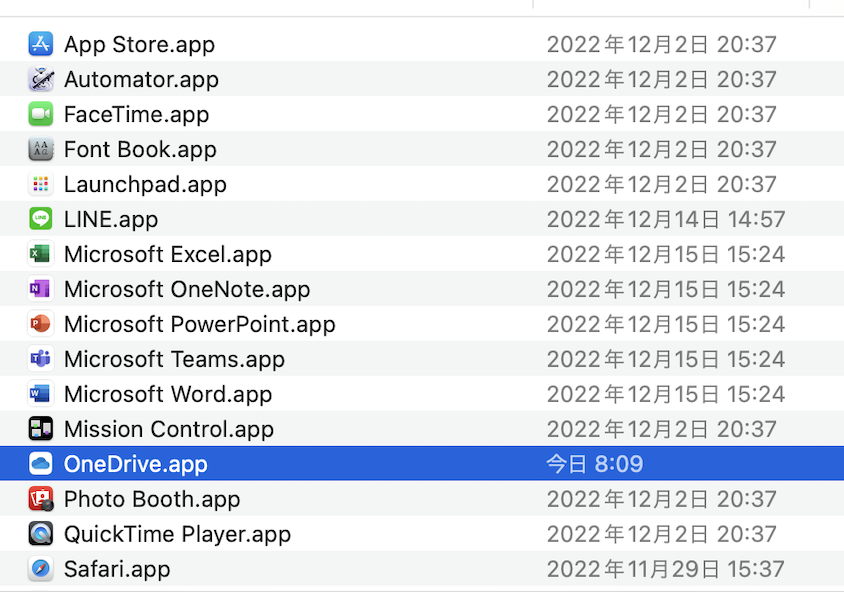Click the Microsoft Excel icon
The height and width of the screenshot is (592, 844).
point(41,254)
